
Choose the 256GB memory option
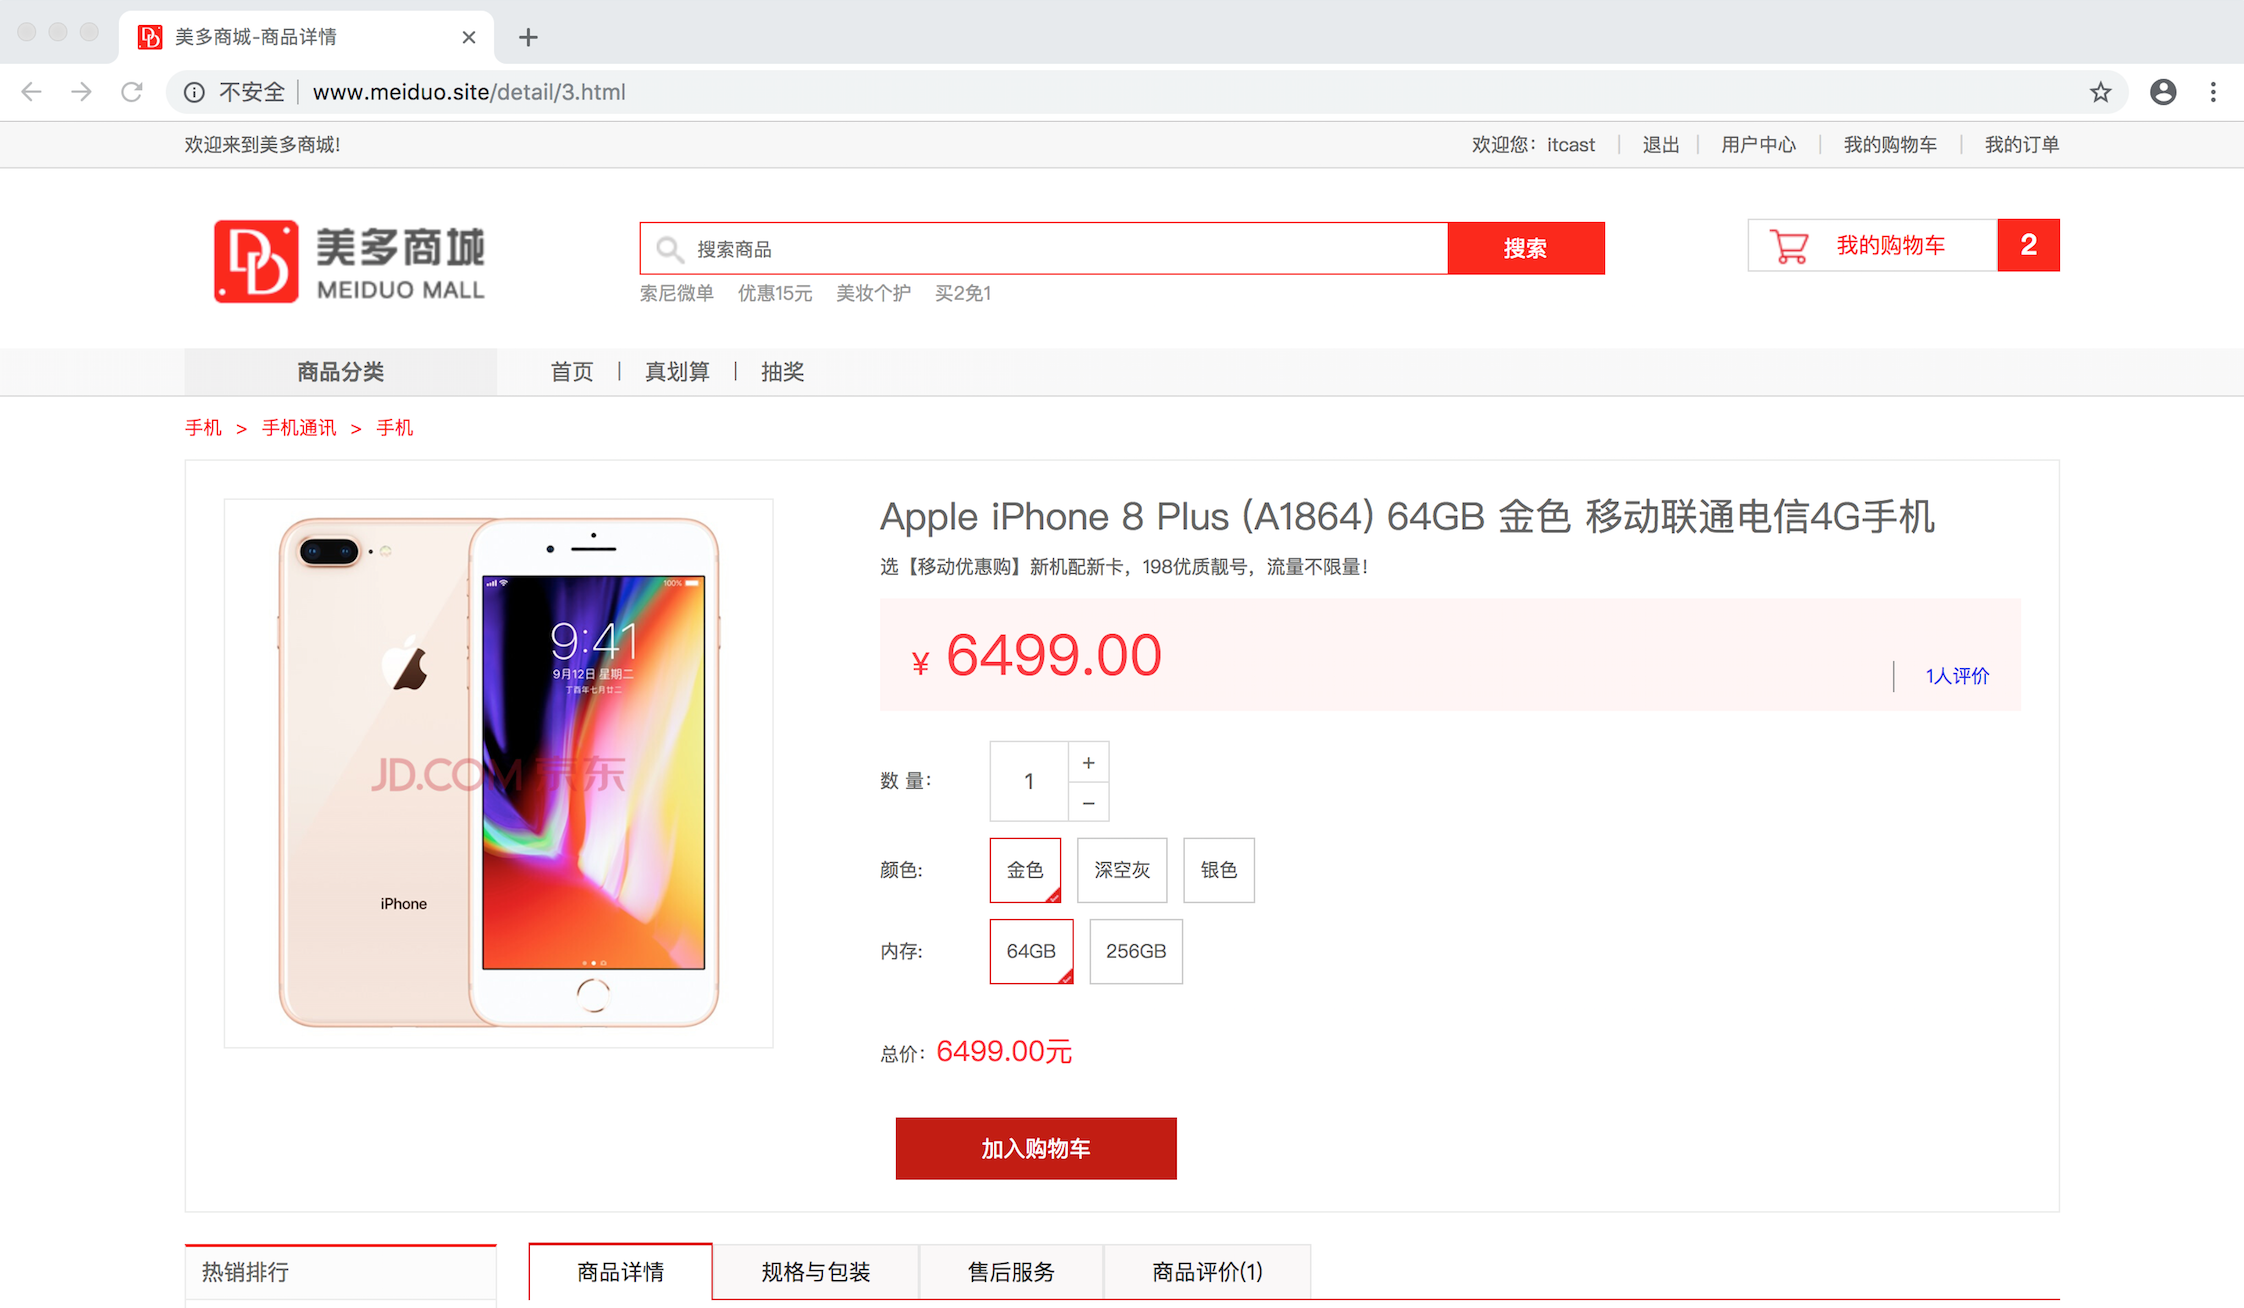(x=1136, y=951)
